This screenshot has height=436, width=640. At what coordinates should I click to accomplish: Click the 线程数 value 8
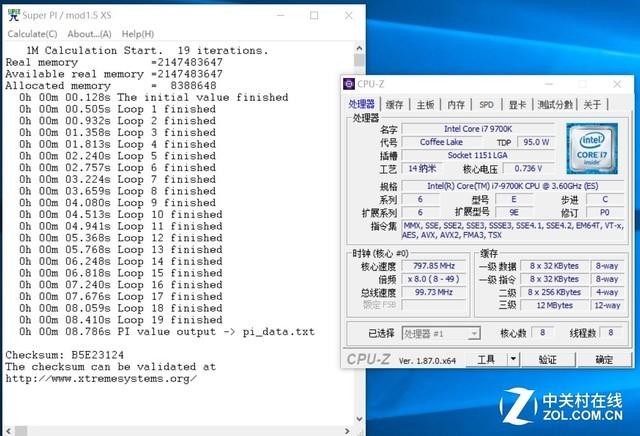(611, 332)
